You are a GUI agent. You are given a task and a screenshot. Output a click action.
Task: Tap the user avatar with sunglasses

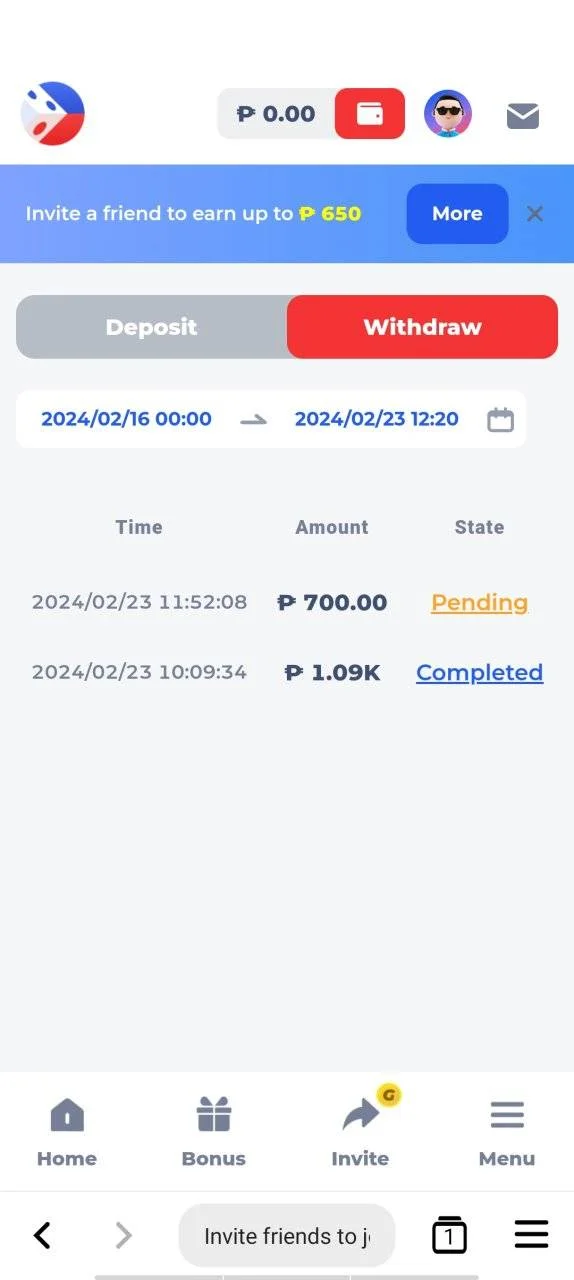point(448,113)
